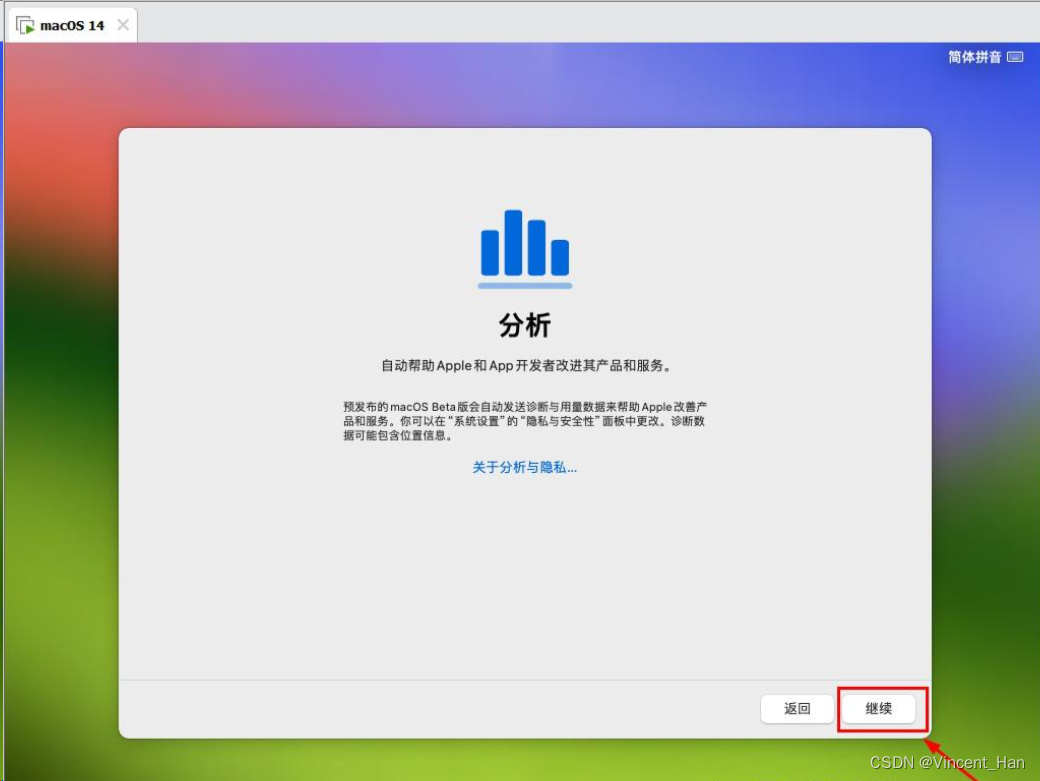Image resolution: width=1040 pixels, height=781 pixels.
Task: Click the text 自动帮助 Apple 和 App 开发者改进其产品和服务。
Action: pos(527,365)
